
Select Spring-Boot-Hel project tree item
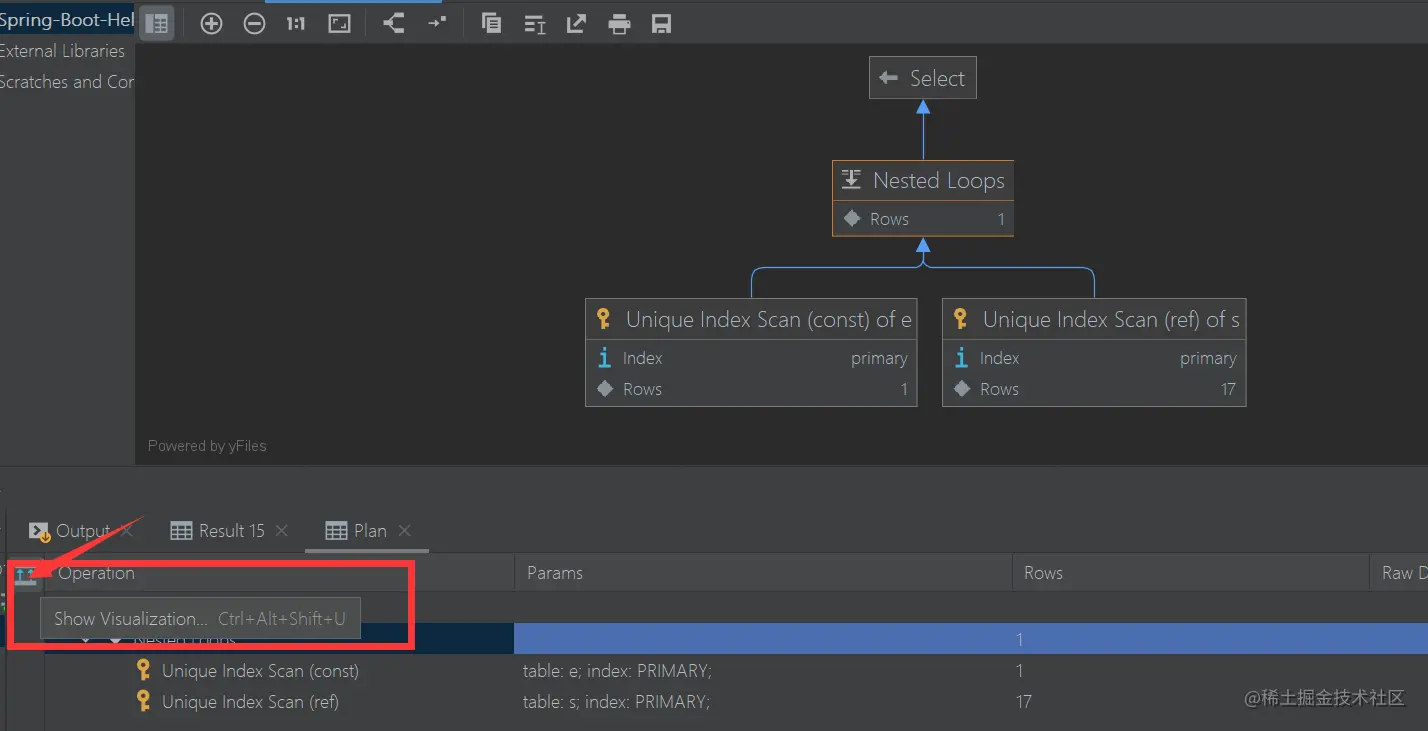(67, 20)
